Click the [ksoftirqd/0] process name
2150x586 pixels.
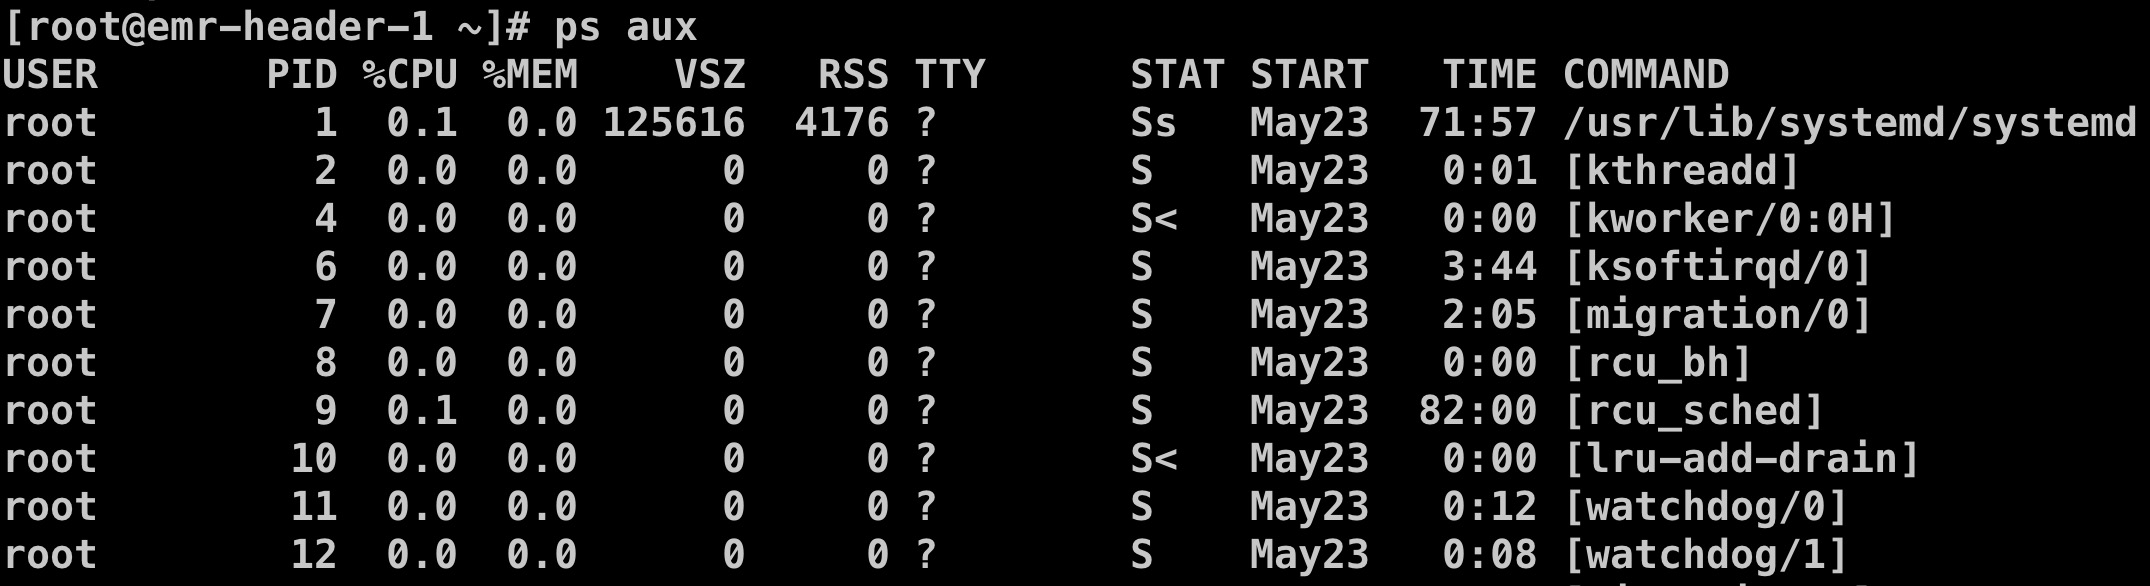click(1717, 267)
